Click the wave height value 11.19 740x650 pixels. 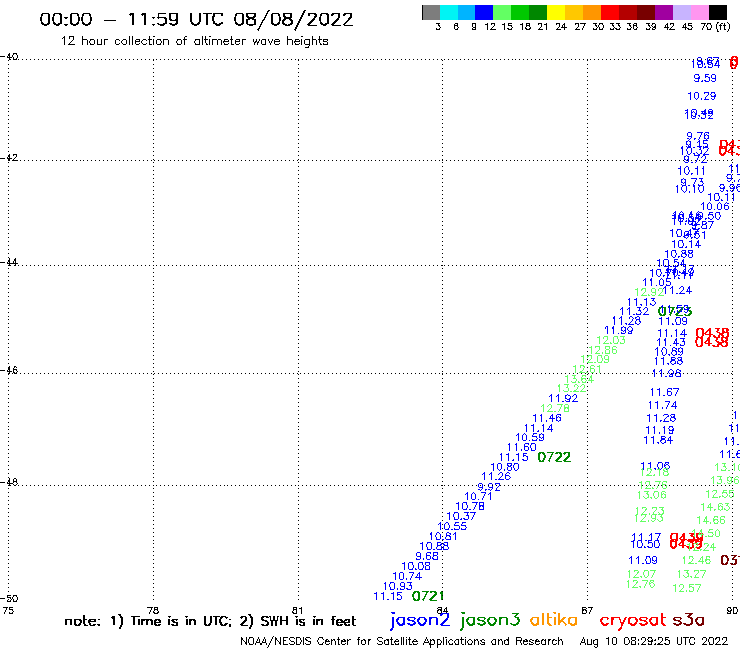point(660,431)
